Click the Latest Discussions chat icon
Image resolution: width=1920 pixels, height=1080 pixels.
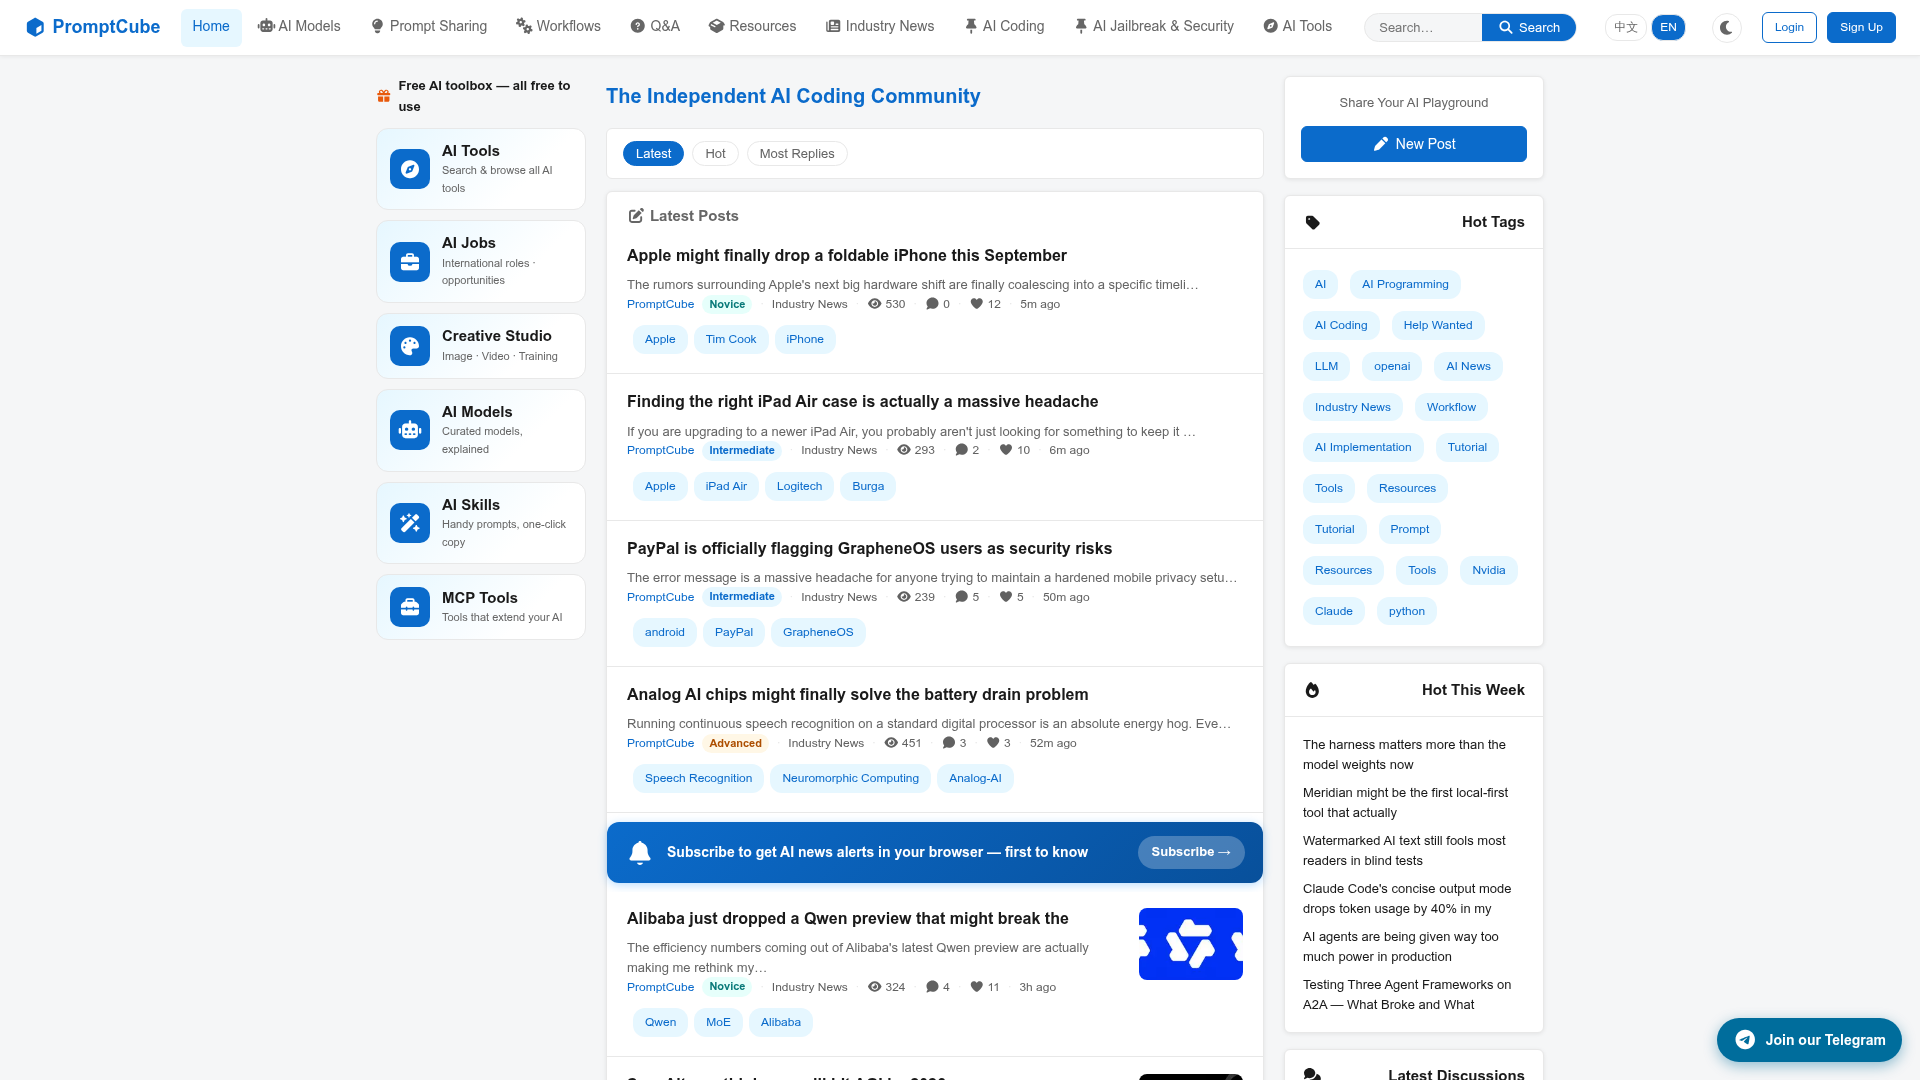(x=1312, y=1074)
